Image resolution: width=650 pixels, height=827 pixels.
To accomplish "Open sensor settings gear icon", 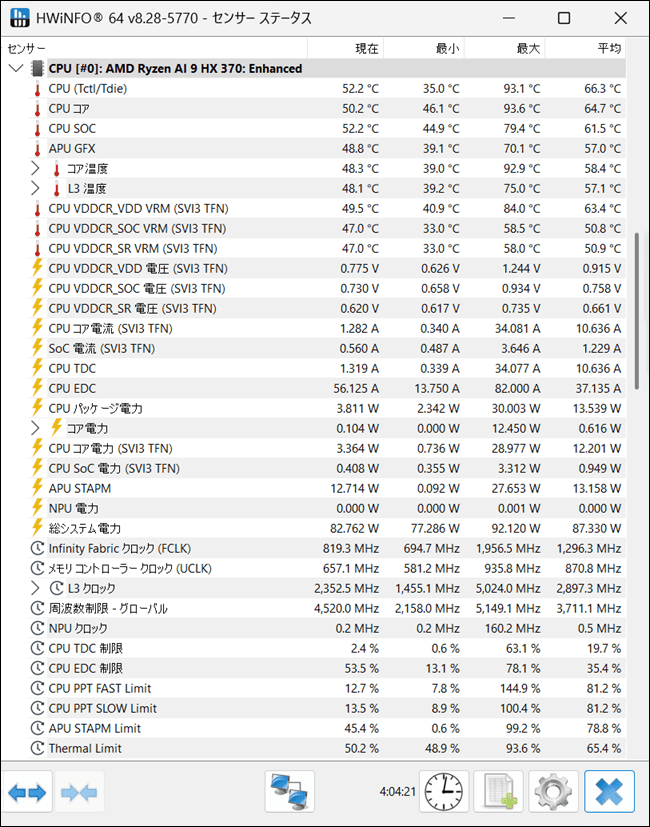I will tap(553, 792).
